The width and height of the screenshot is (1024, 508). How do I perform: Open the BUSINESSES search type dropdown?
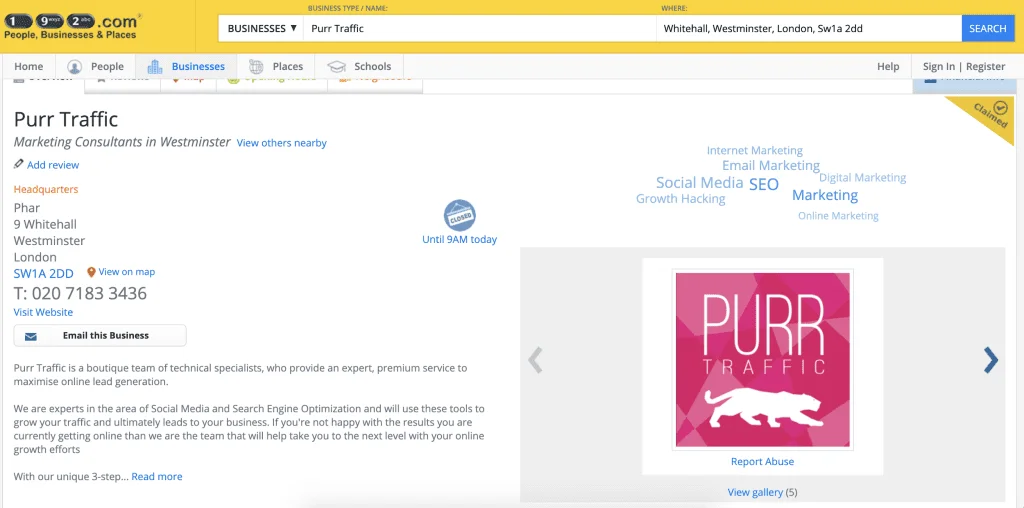(x=262, y=29)
